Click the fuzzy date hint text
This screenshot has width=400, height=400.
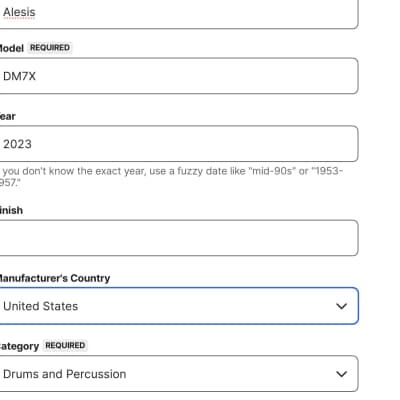[x=171, y=177]
